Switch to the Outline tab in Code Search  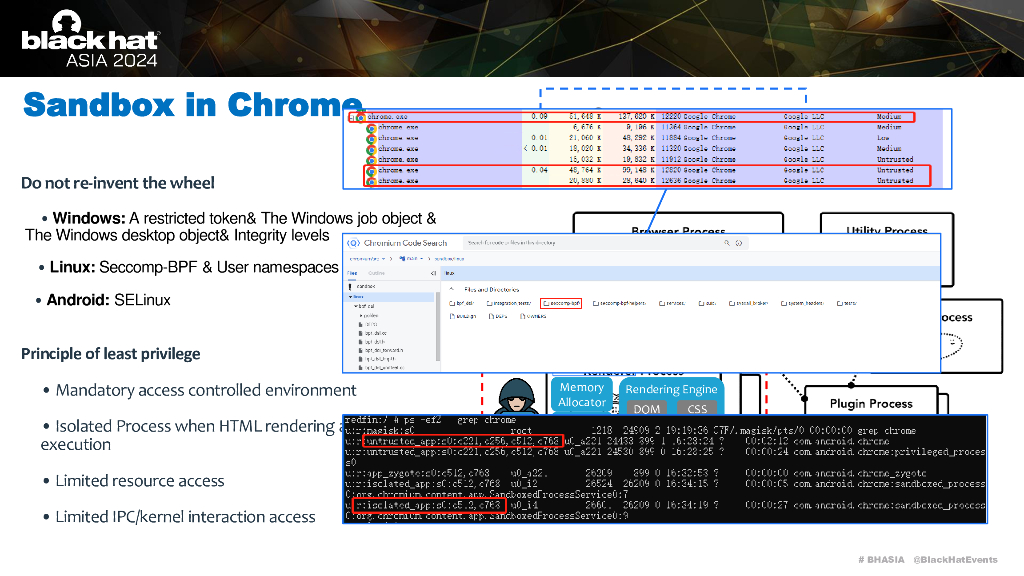pos(376,273)
